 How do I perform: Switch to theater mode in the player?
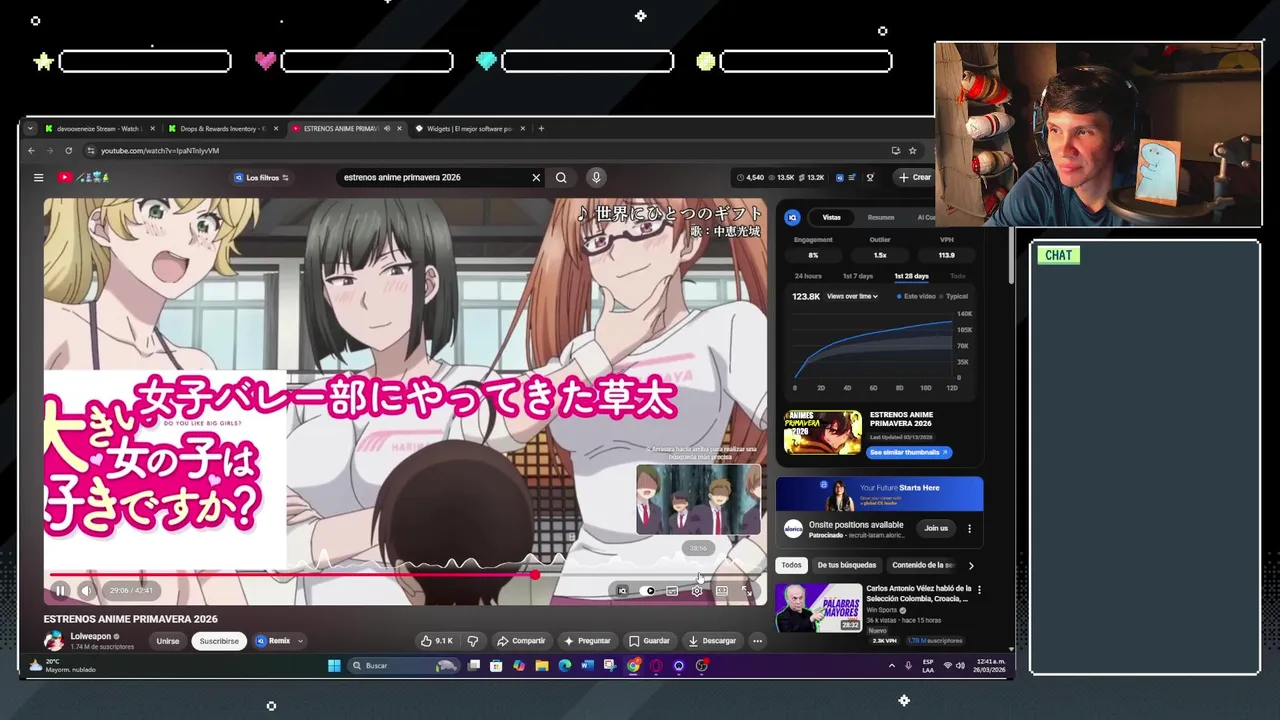pyautogui.click(x=721, y=591)
